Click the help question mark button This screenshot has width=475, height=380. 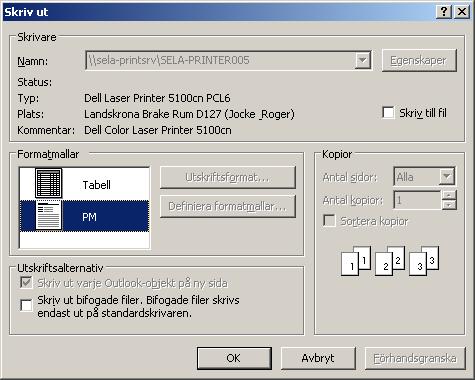pos(444,12)
